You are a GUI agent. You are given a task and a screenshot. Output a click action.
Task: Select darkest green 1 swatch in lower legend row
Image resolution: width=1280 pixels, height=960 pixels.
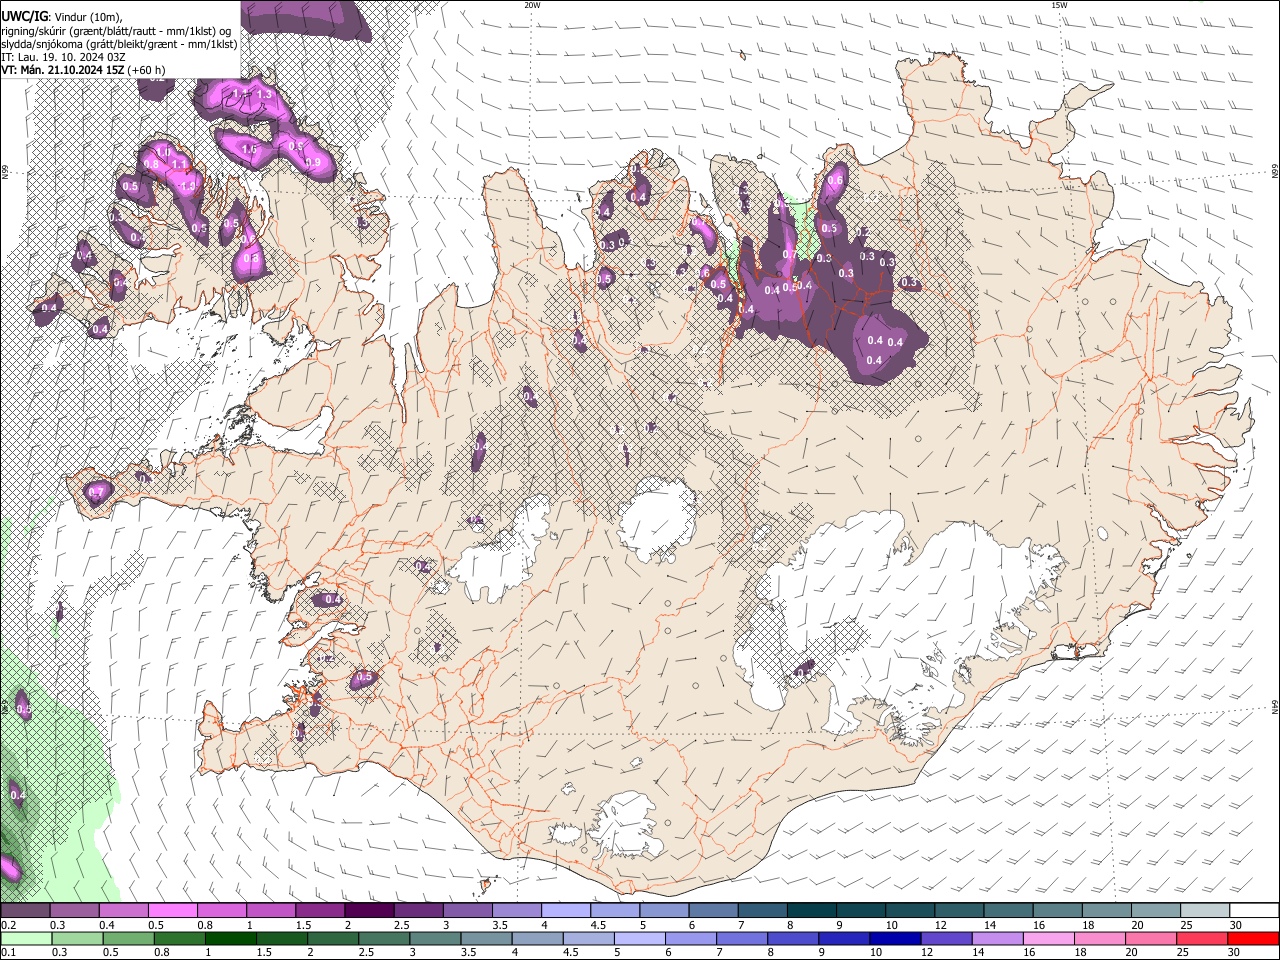(230, 938)
